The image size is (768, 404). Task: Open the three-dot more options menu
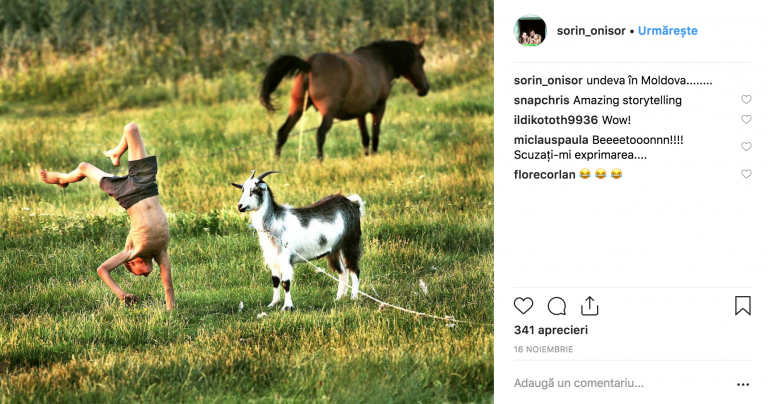(x=743, y=384)
